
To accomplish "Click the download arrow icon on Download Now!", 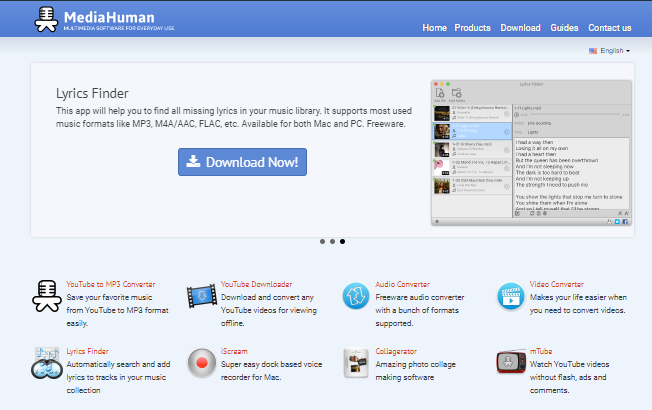I will [x=193, y=161].
